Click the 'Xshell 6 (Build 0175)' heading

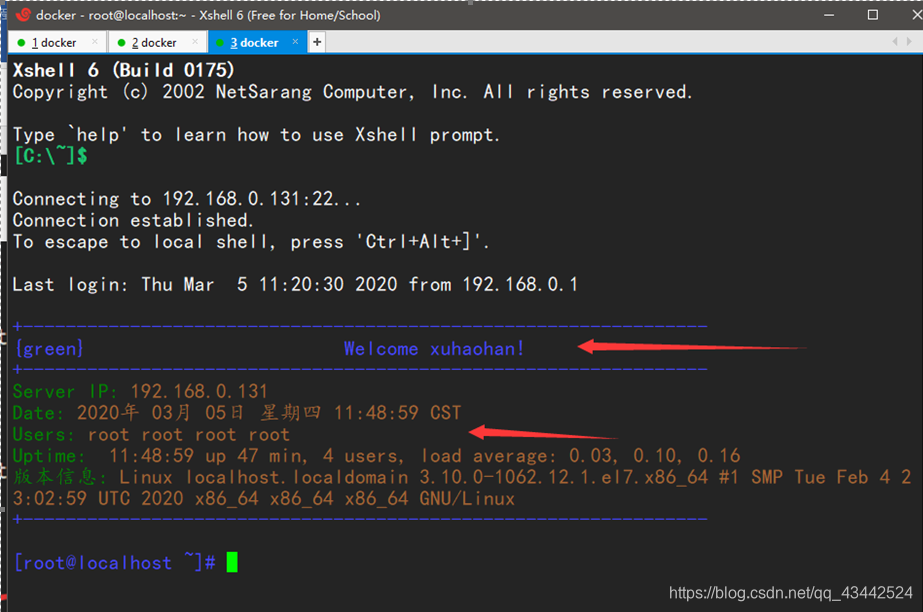coord(124,70)
